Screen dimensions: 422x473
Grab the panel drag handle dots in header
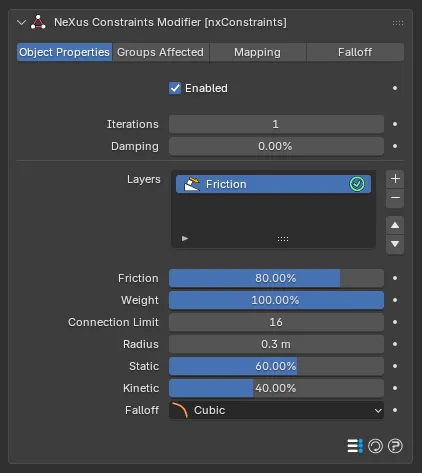tap(398, 23)
